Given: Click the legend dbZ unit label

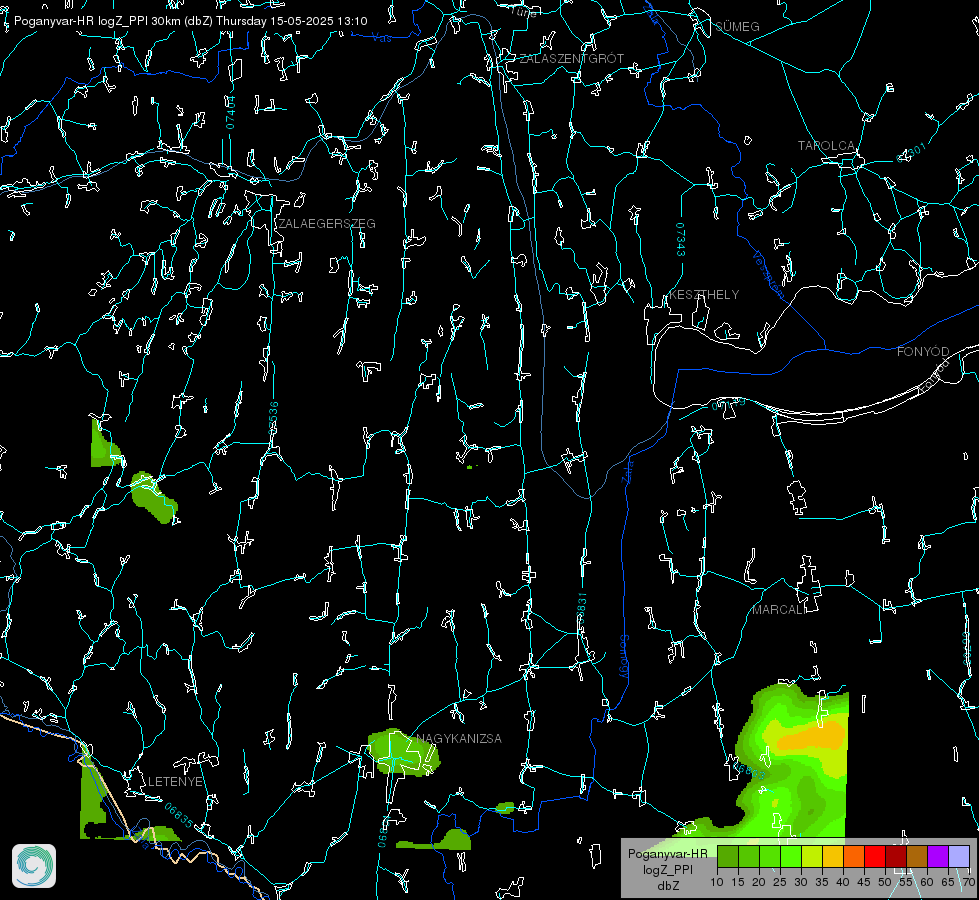Looking at the screenshot, I should click(x=667, y=886).
